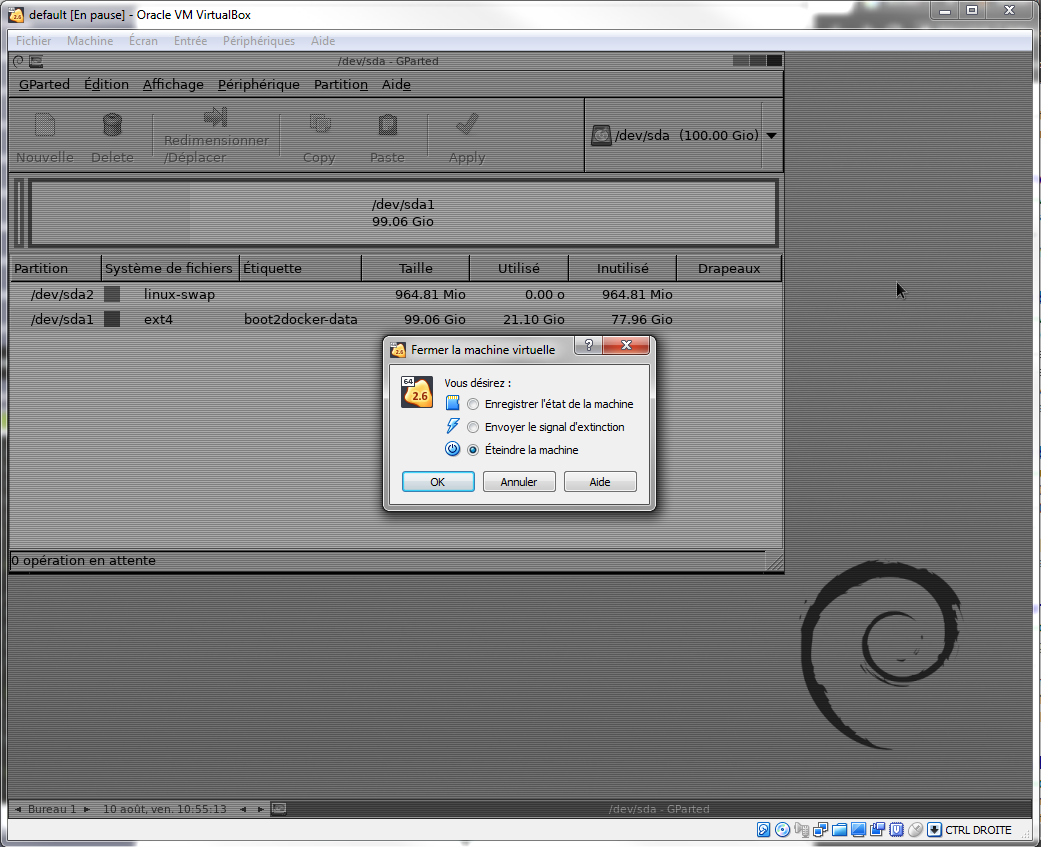Click the Système de fichiers column header
1041x847 pixels.
tap(170, 268)
